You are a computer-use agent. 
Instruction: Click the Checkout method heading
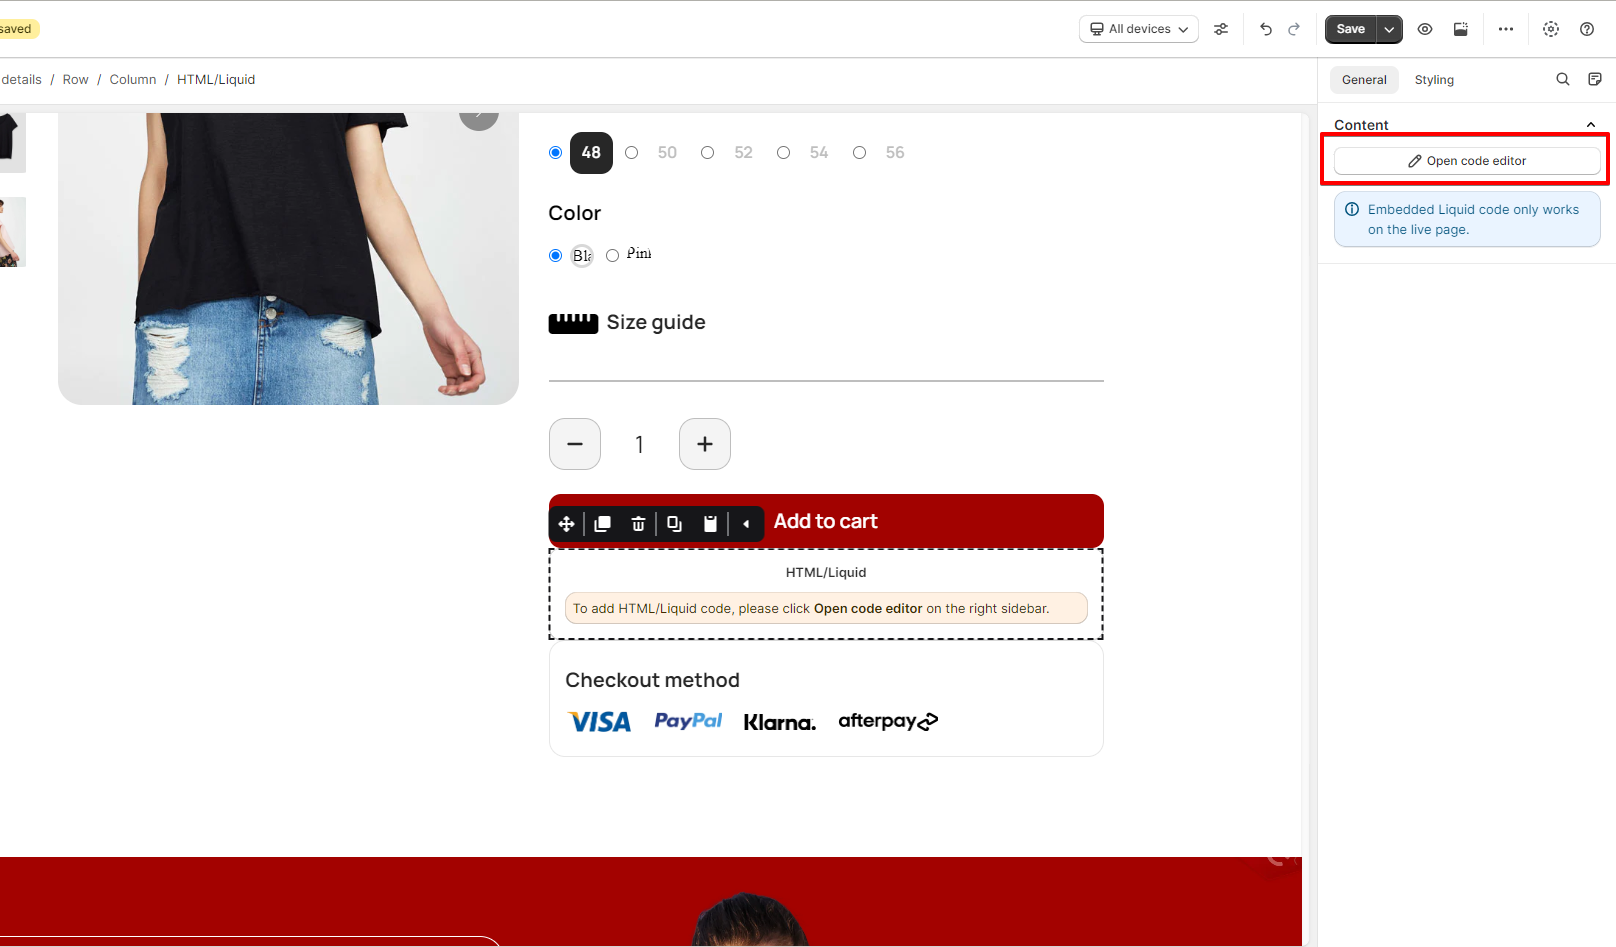(x=652, y=680)
